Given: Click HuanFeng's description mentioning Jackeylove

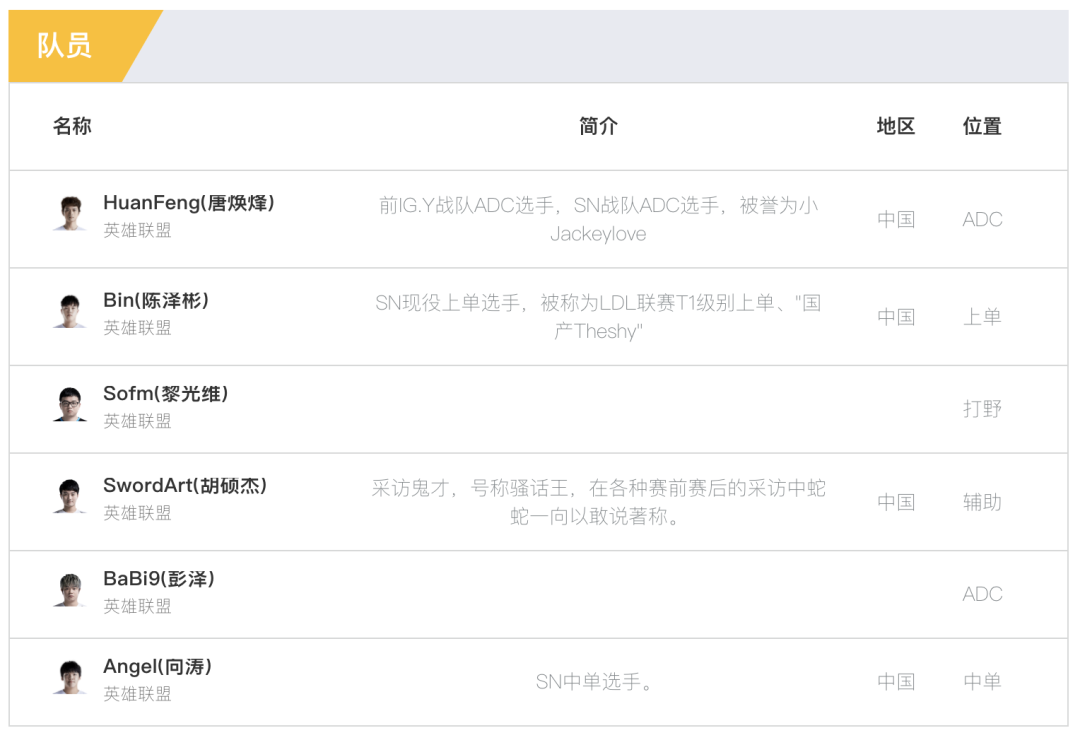Looking at the screenshot, I should [x=598, y=219].
